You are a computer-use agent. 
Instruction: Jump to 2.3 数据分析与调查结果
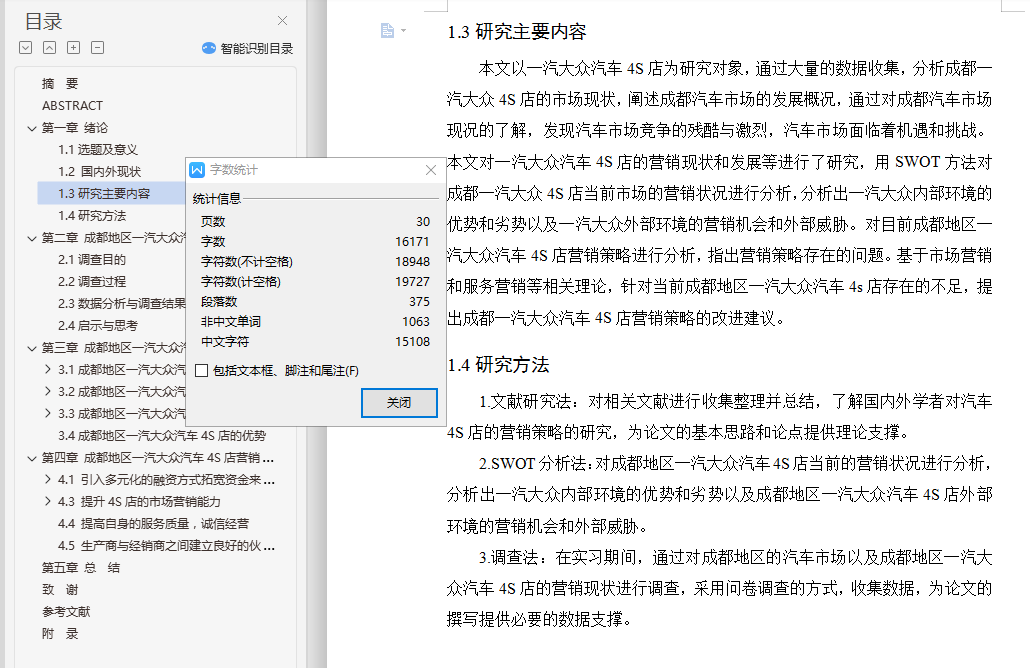[122, 303]
